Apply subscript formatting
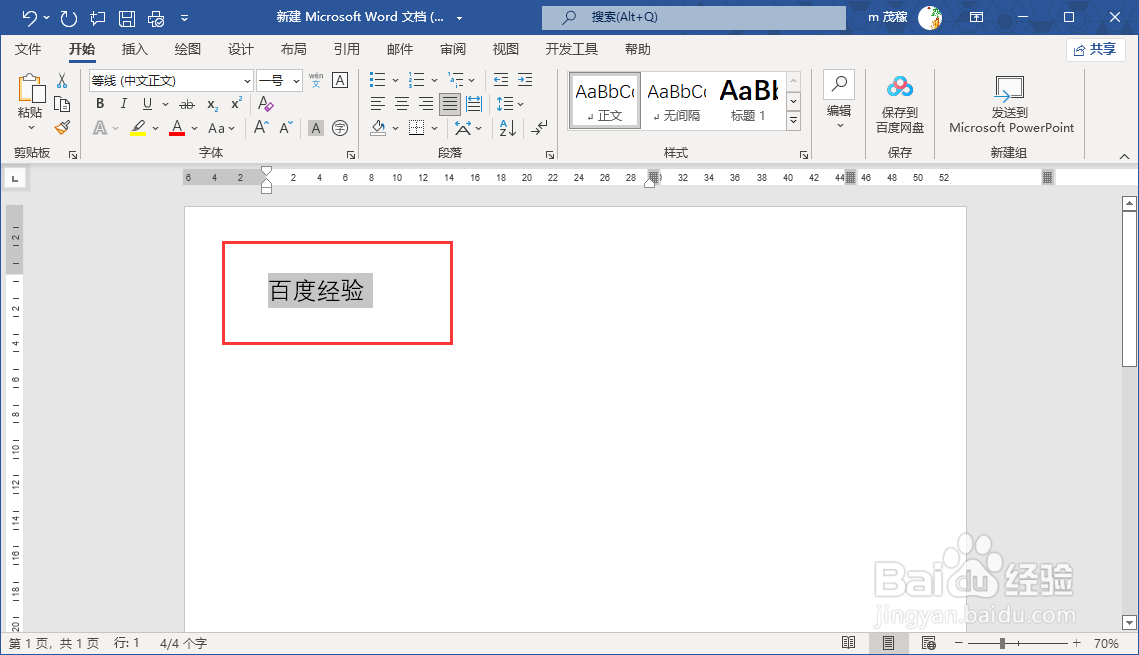 coord(212,105)
